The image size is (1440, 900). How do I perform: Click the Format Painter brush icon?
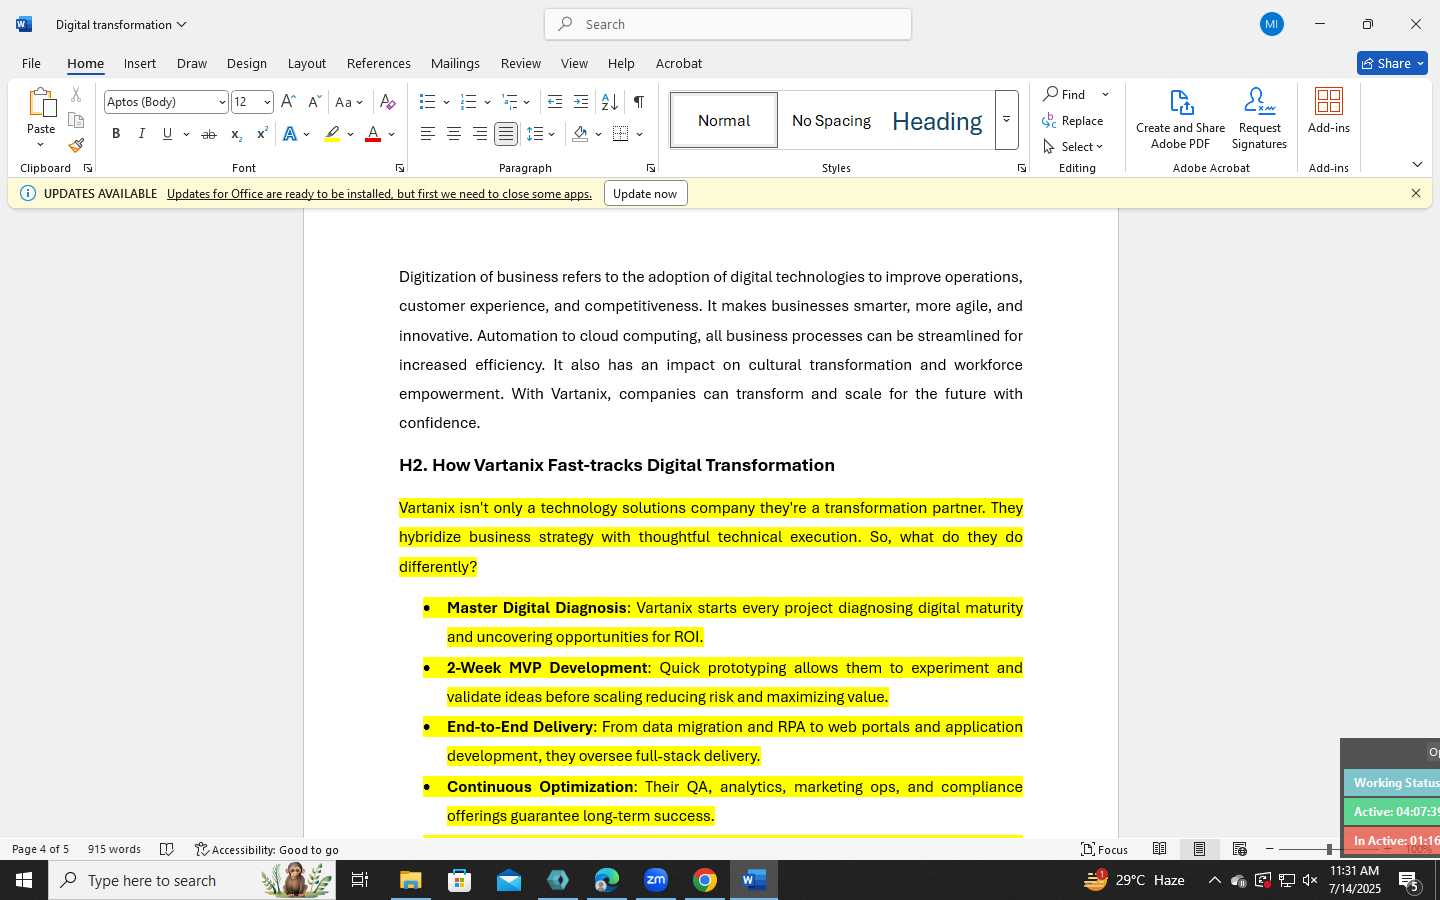tap(76, 145)
